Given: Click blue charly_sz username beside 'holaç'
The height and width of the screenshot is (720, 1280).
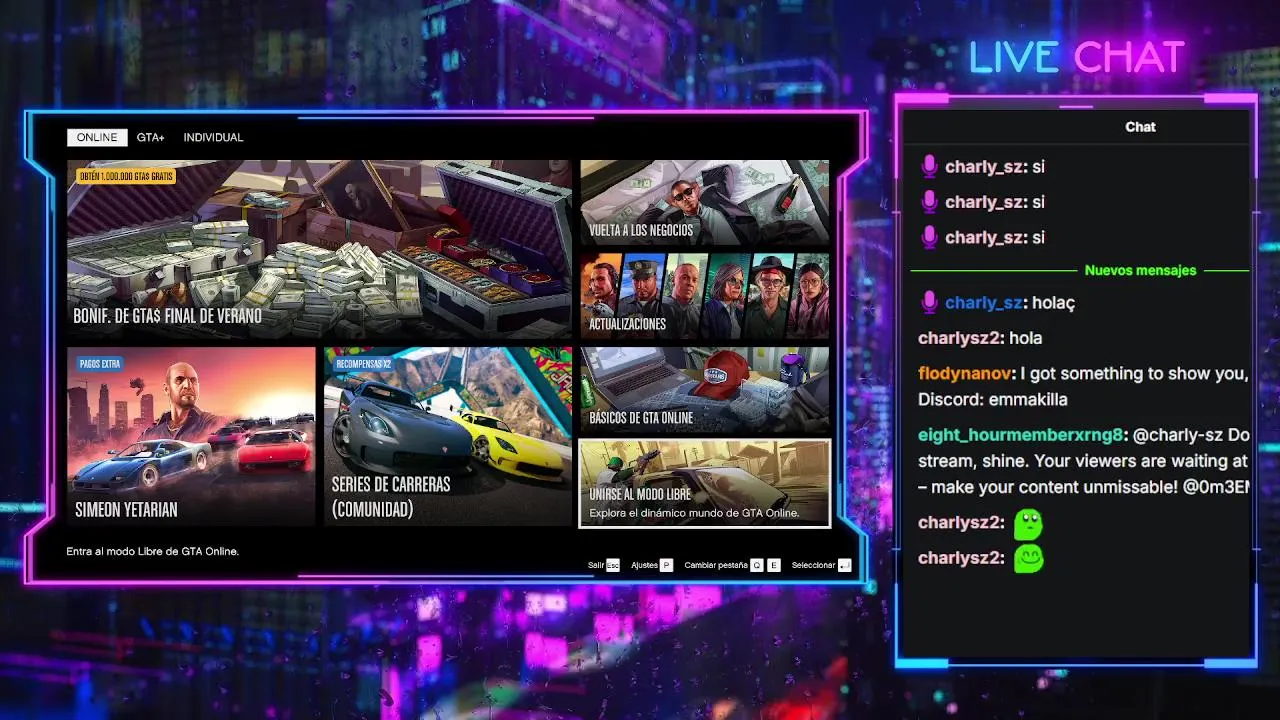Looking at the screenshot, I should point(983,303).
